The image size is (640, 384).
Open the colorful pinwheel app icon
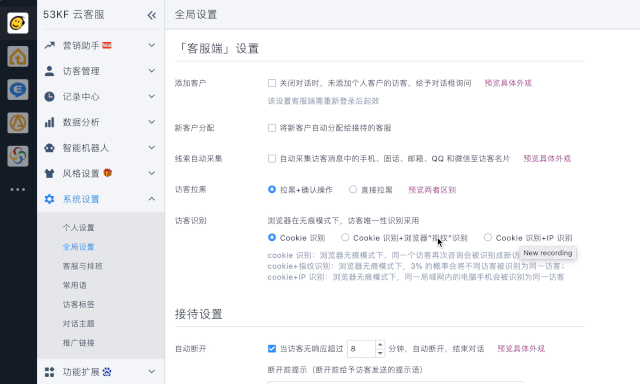pos(18,156)
